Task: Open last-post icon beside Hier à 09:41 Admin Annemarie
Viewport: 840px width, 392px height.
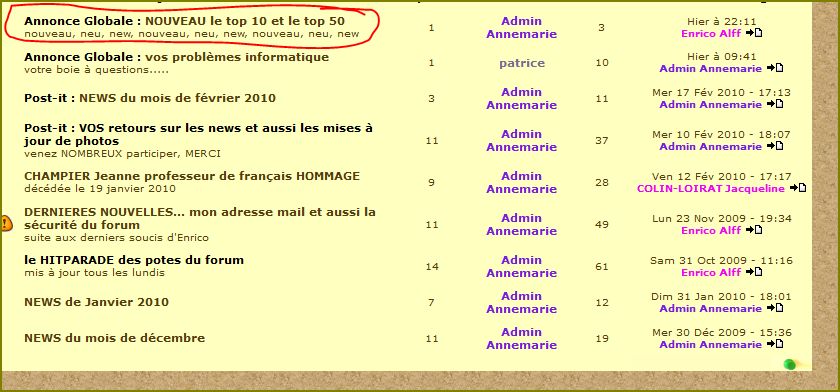Action: pyautogui.click(x=775, y=68)
